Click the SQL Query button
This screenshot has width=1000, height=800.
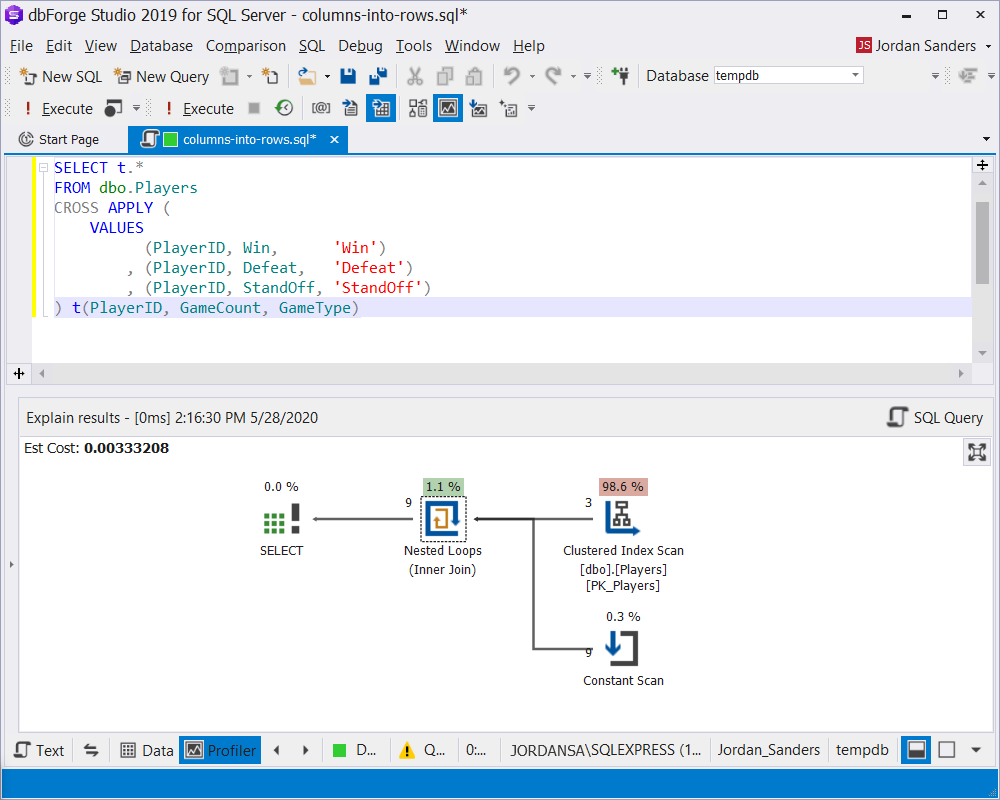pyautogui.click(x=935, y=417)
